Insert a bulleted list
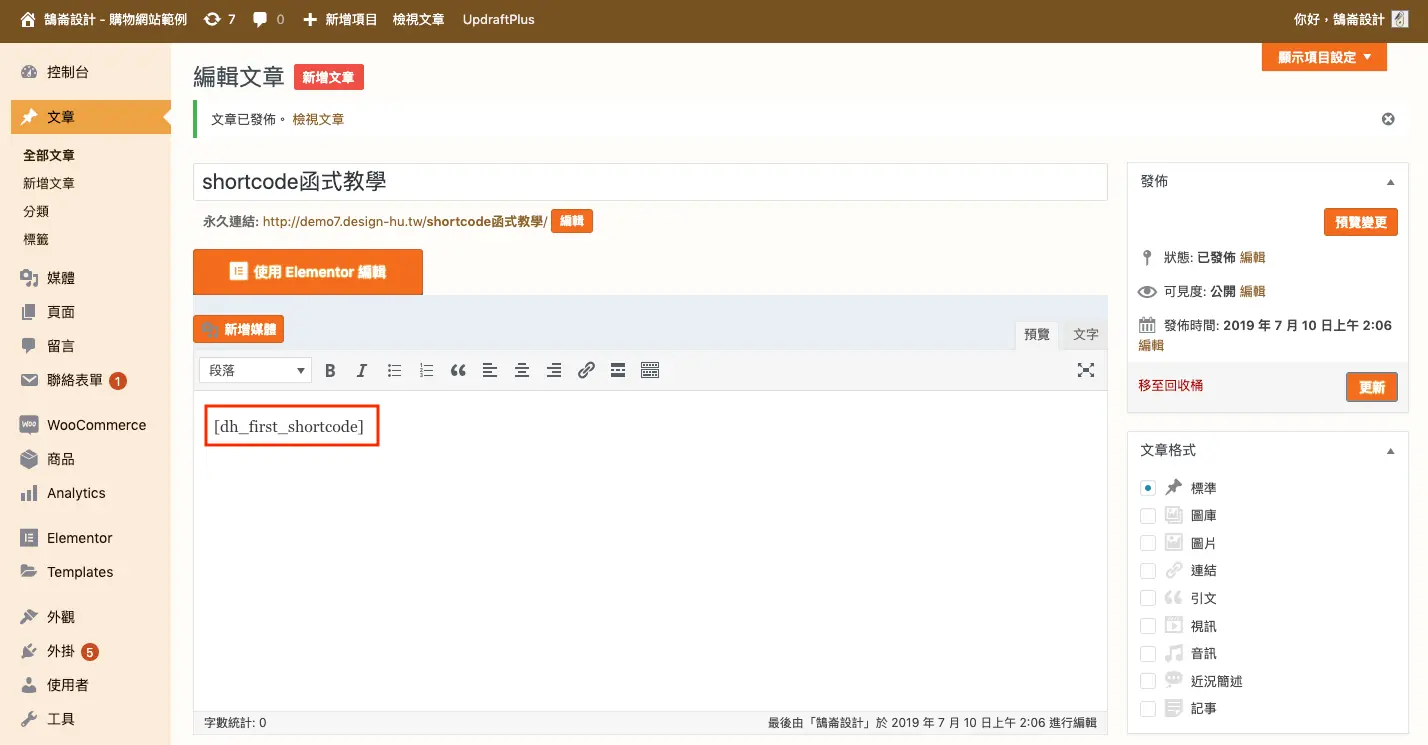The height and width of the screenshot is (745, 1428). 394,370
